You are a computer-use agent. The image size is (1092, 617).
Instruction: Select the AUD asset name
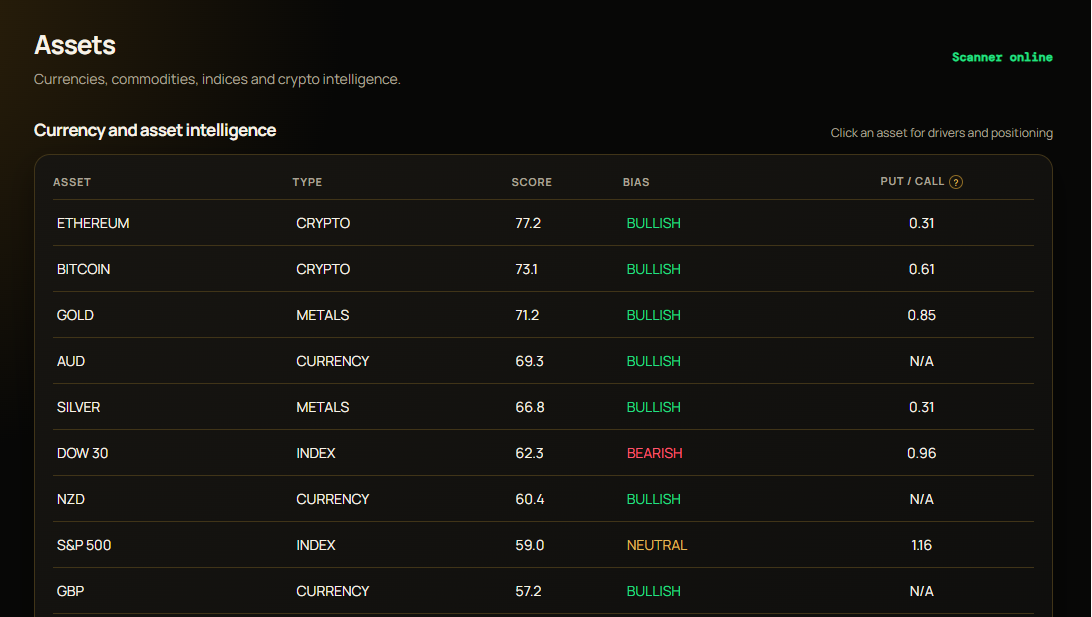point(71,361)
